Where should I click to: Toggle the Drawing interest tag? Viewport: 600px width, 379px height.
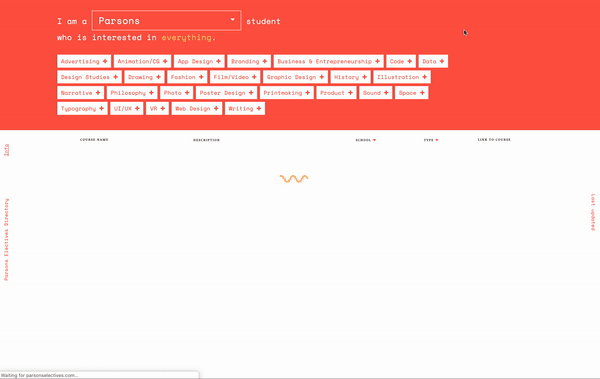tap(144, 77)
